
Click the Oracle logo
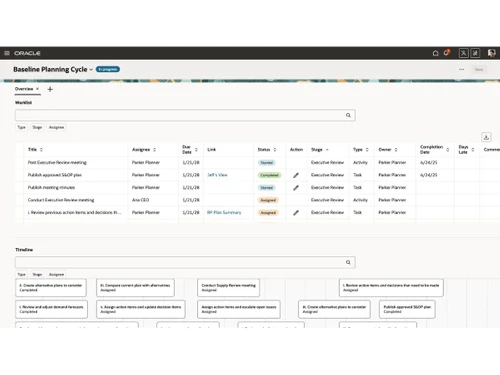(x=27, y=53)
